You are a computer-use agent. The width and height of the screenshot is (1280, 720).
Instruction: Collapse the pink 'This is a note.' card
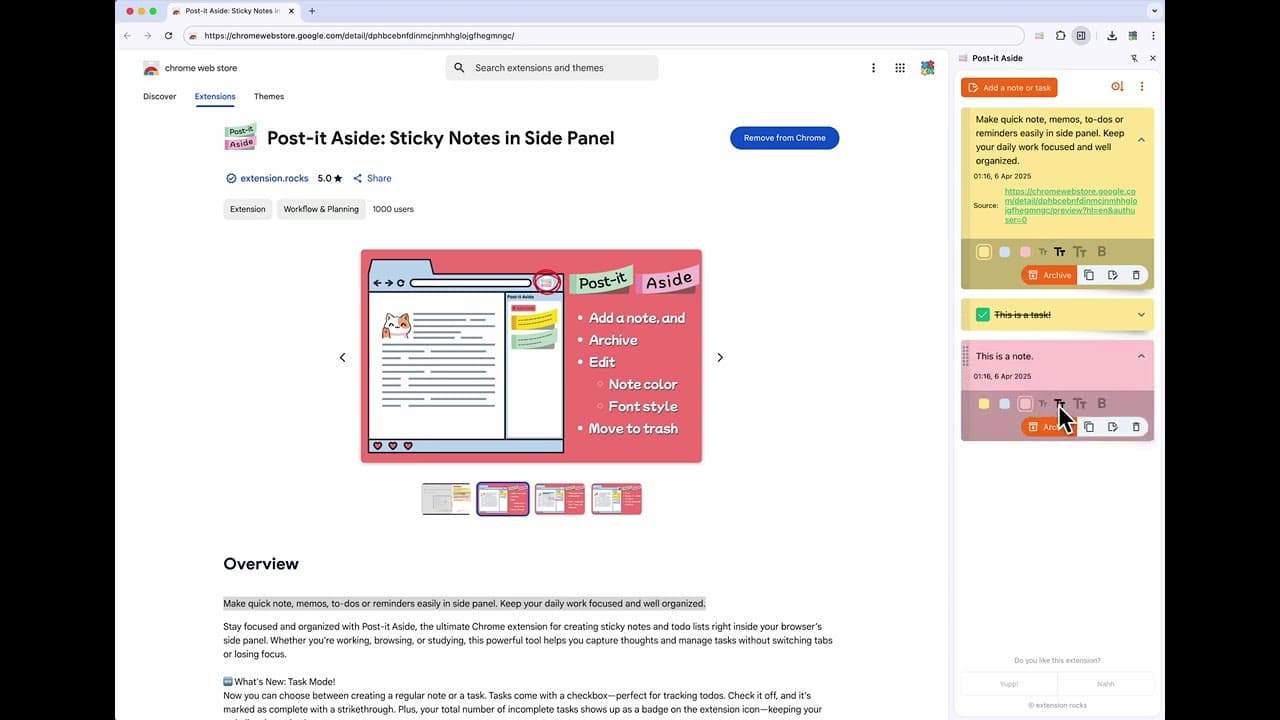[x=1141, y=356]
